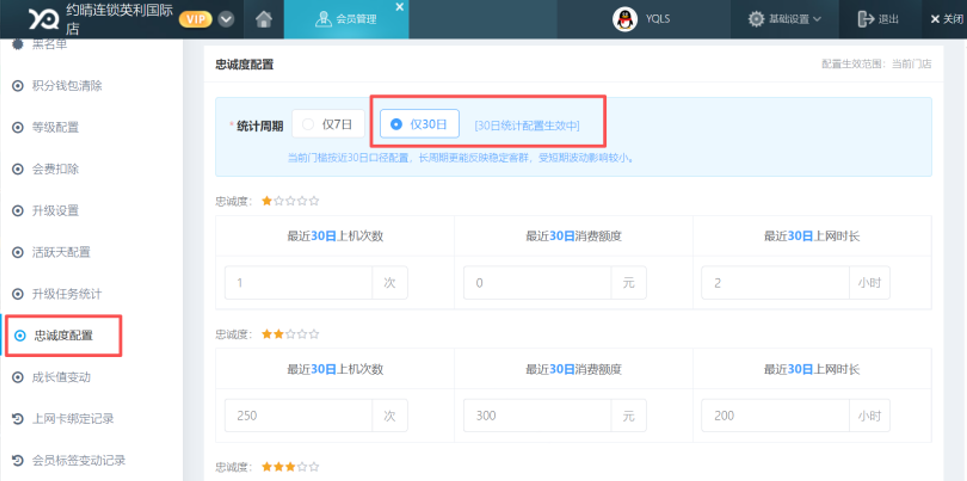The height and width of the screenshot is (481, 967).
Task: Click 最近30日消费额度 header in two-star table
Action: pyautogui.click(x=574, y=369)
